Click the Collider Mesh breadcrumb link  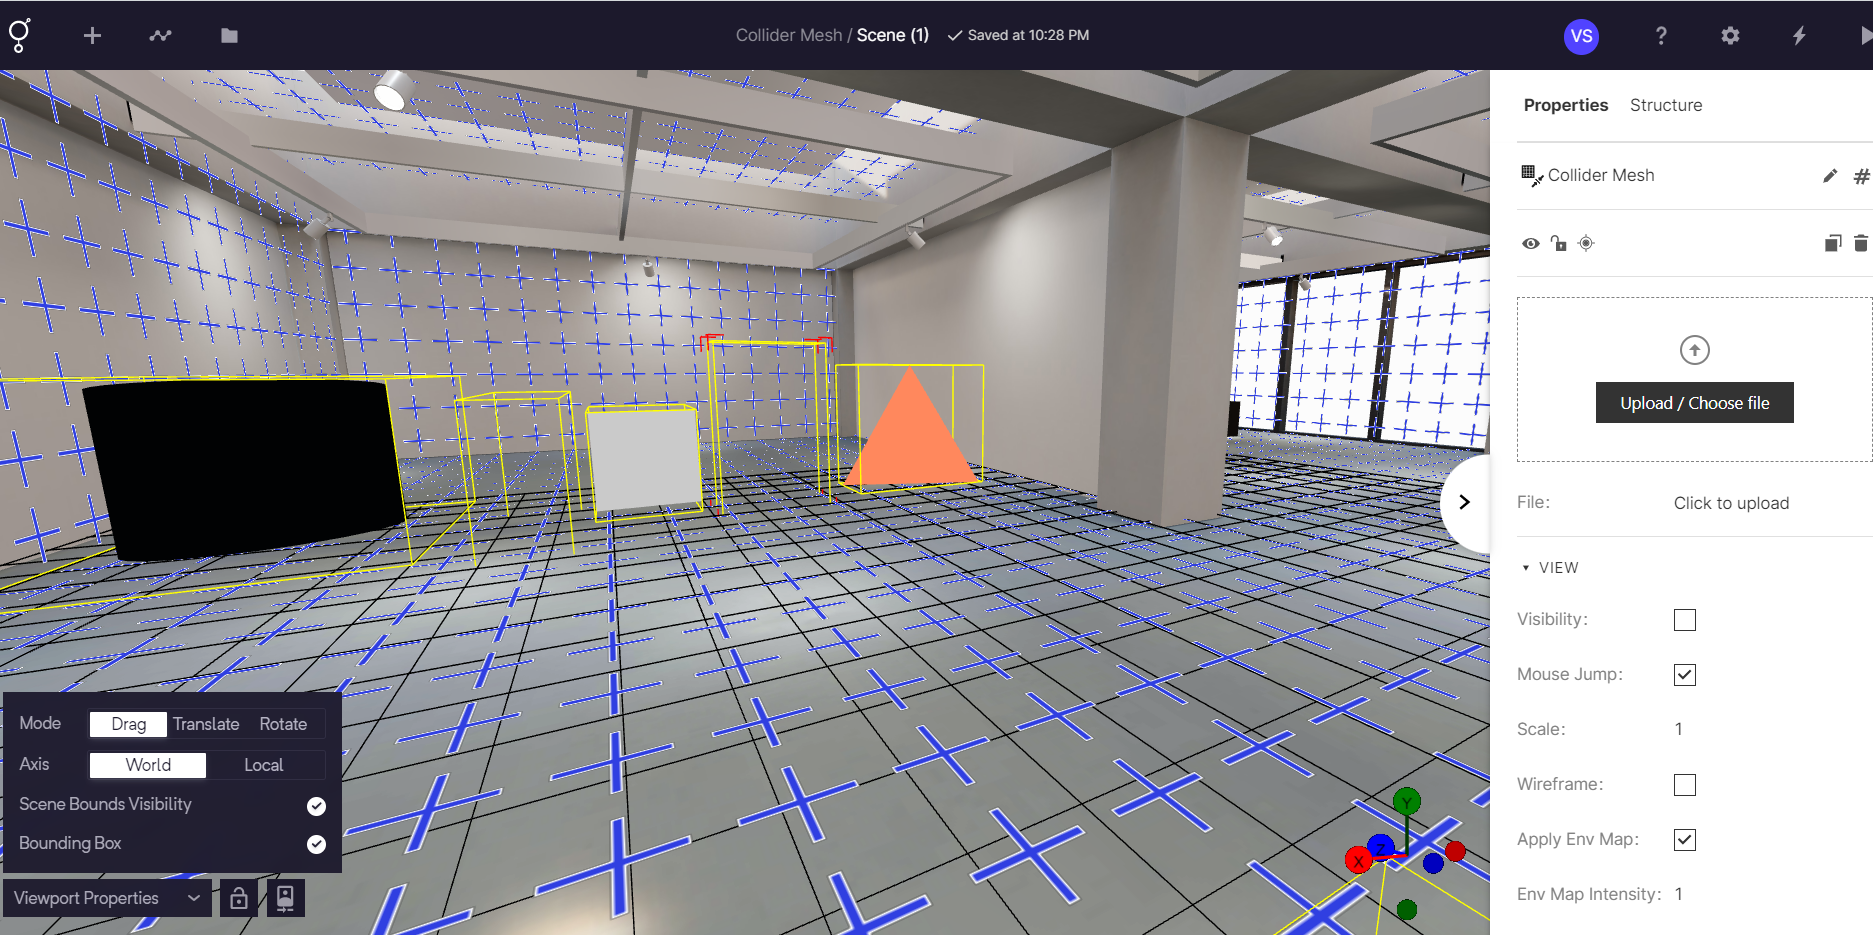[789, 35]
